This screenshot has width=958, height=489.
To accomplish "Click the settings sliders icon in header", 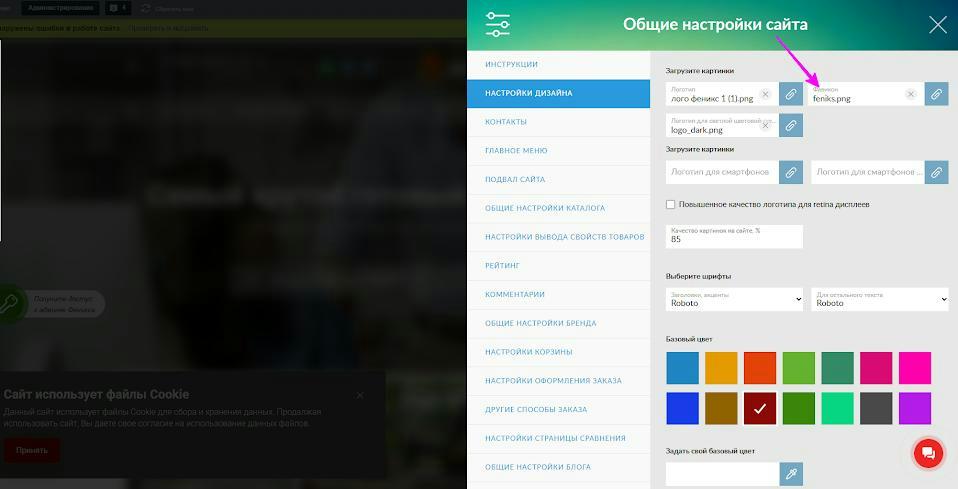I will (x=497, y=25).
